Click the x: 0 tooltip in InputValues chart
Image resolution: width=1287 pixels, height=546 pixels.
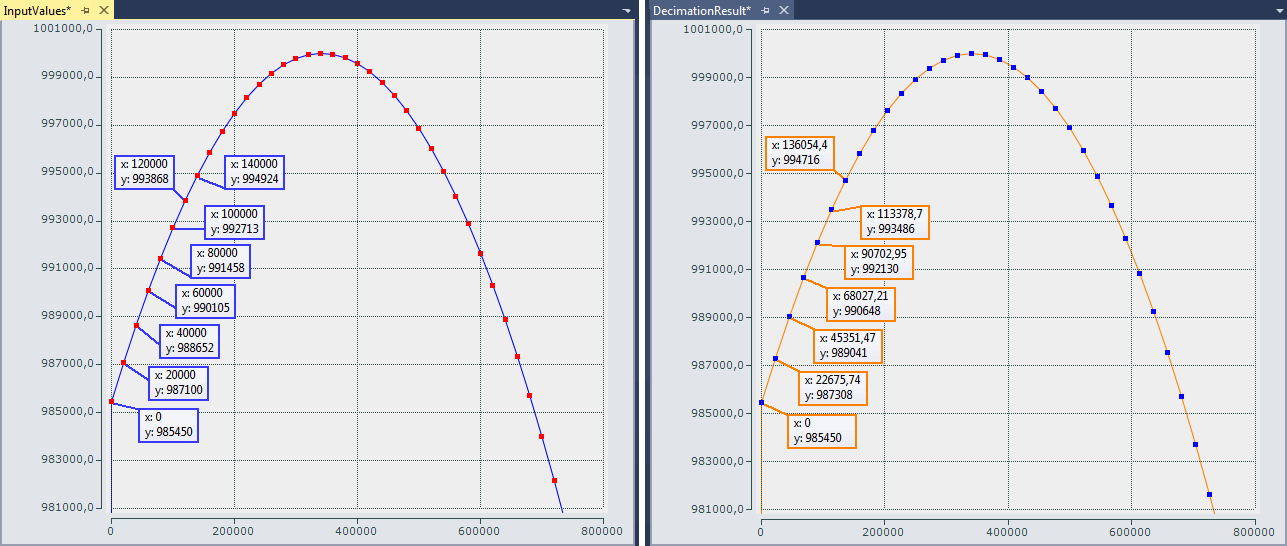coord(168,425)
